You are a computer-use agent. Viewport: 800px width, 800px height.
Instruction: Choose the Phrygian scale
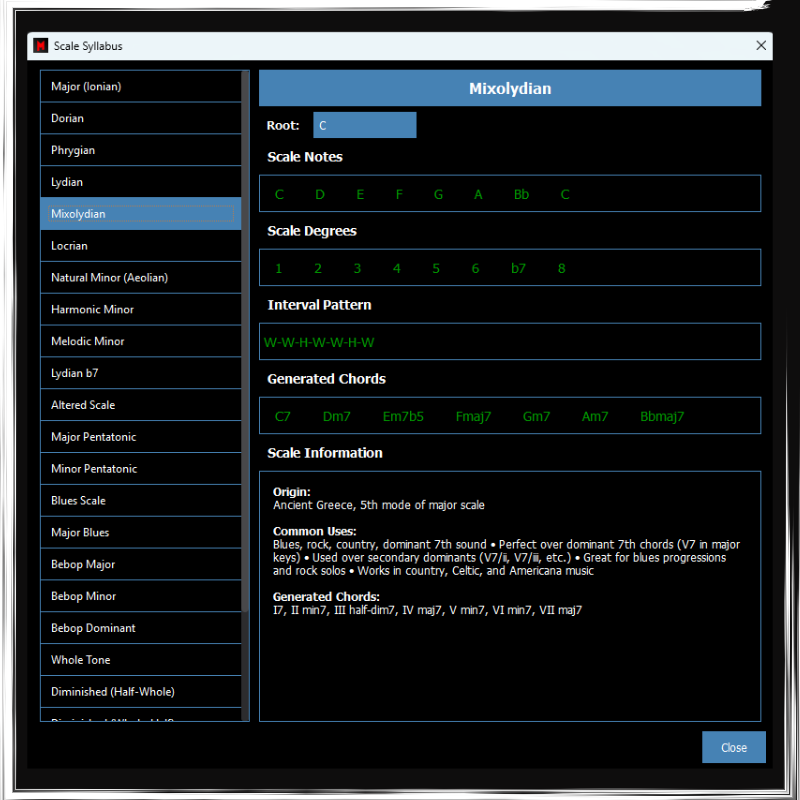(140, 151)
